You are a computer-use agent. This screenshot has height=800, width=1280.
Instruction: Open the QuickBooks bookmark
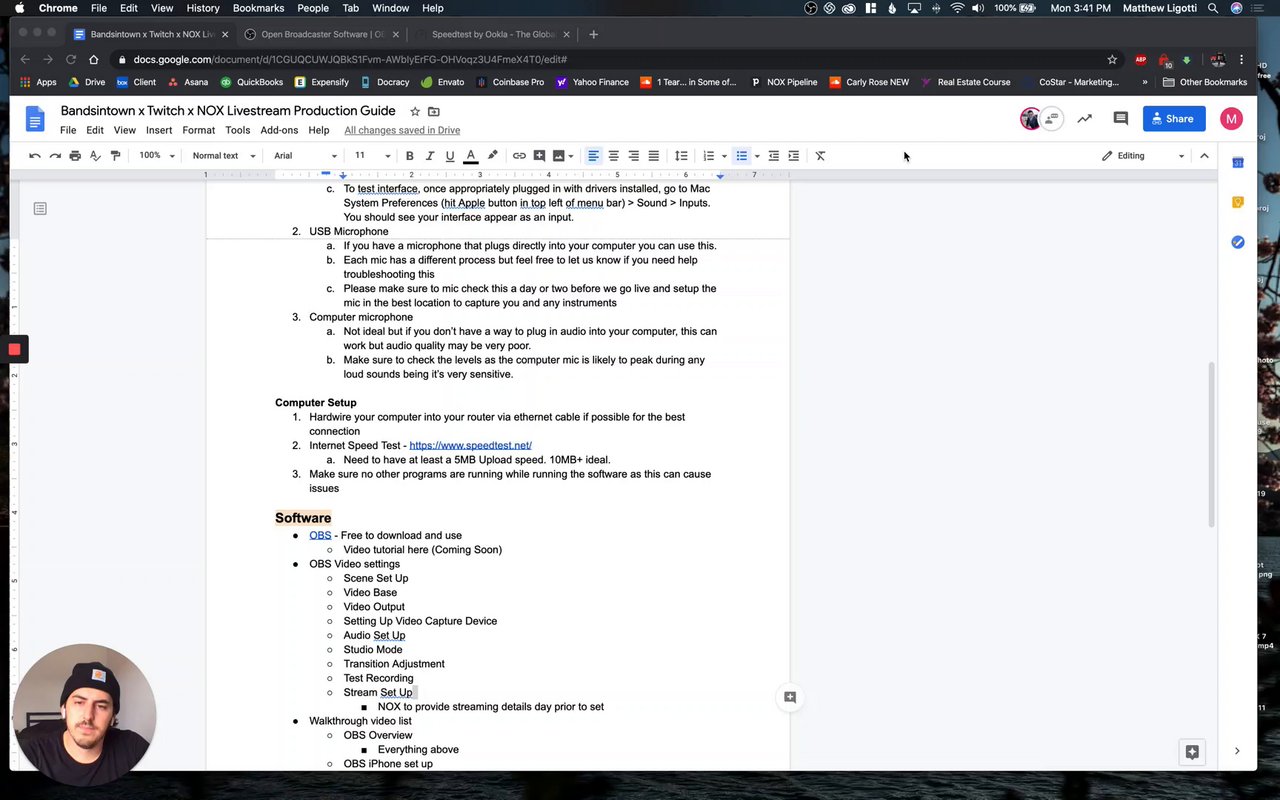tap(252, 82)
